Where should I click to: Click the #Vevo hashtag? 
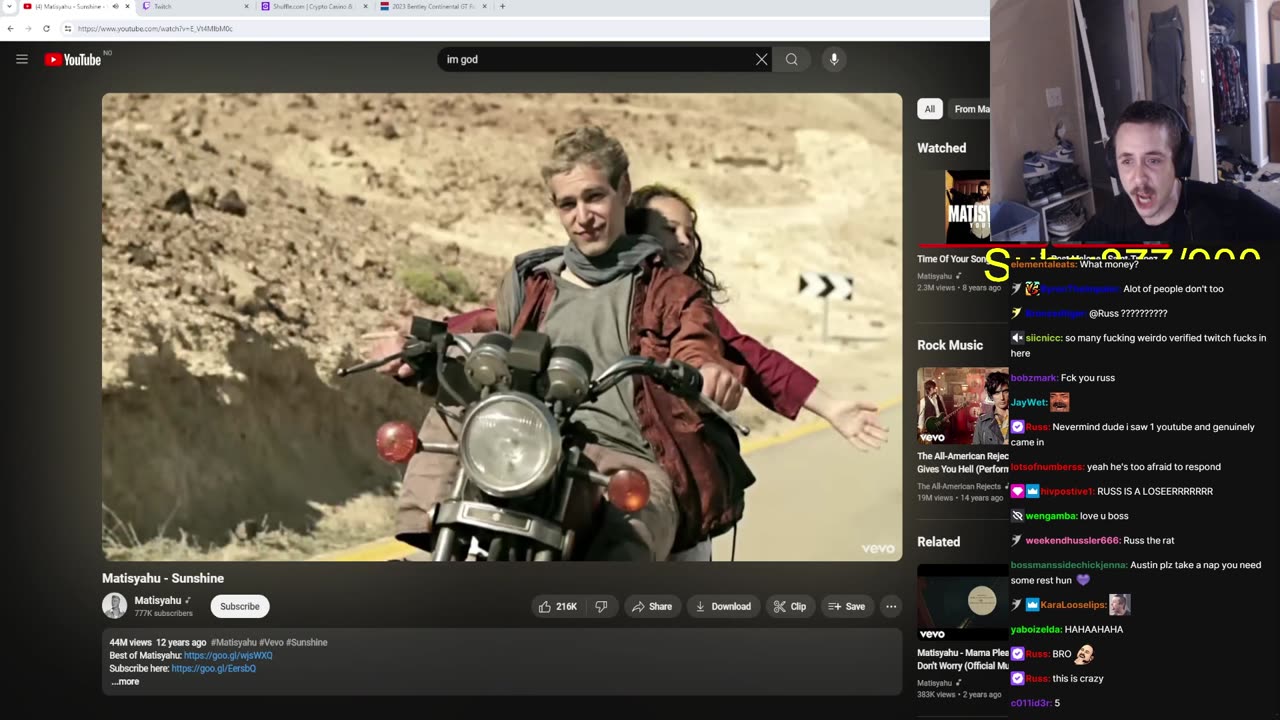(271, 643)
